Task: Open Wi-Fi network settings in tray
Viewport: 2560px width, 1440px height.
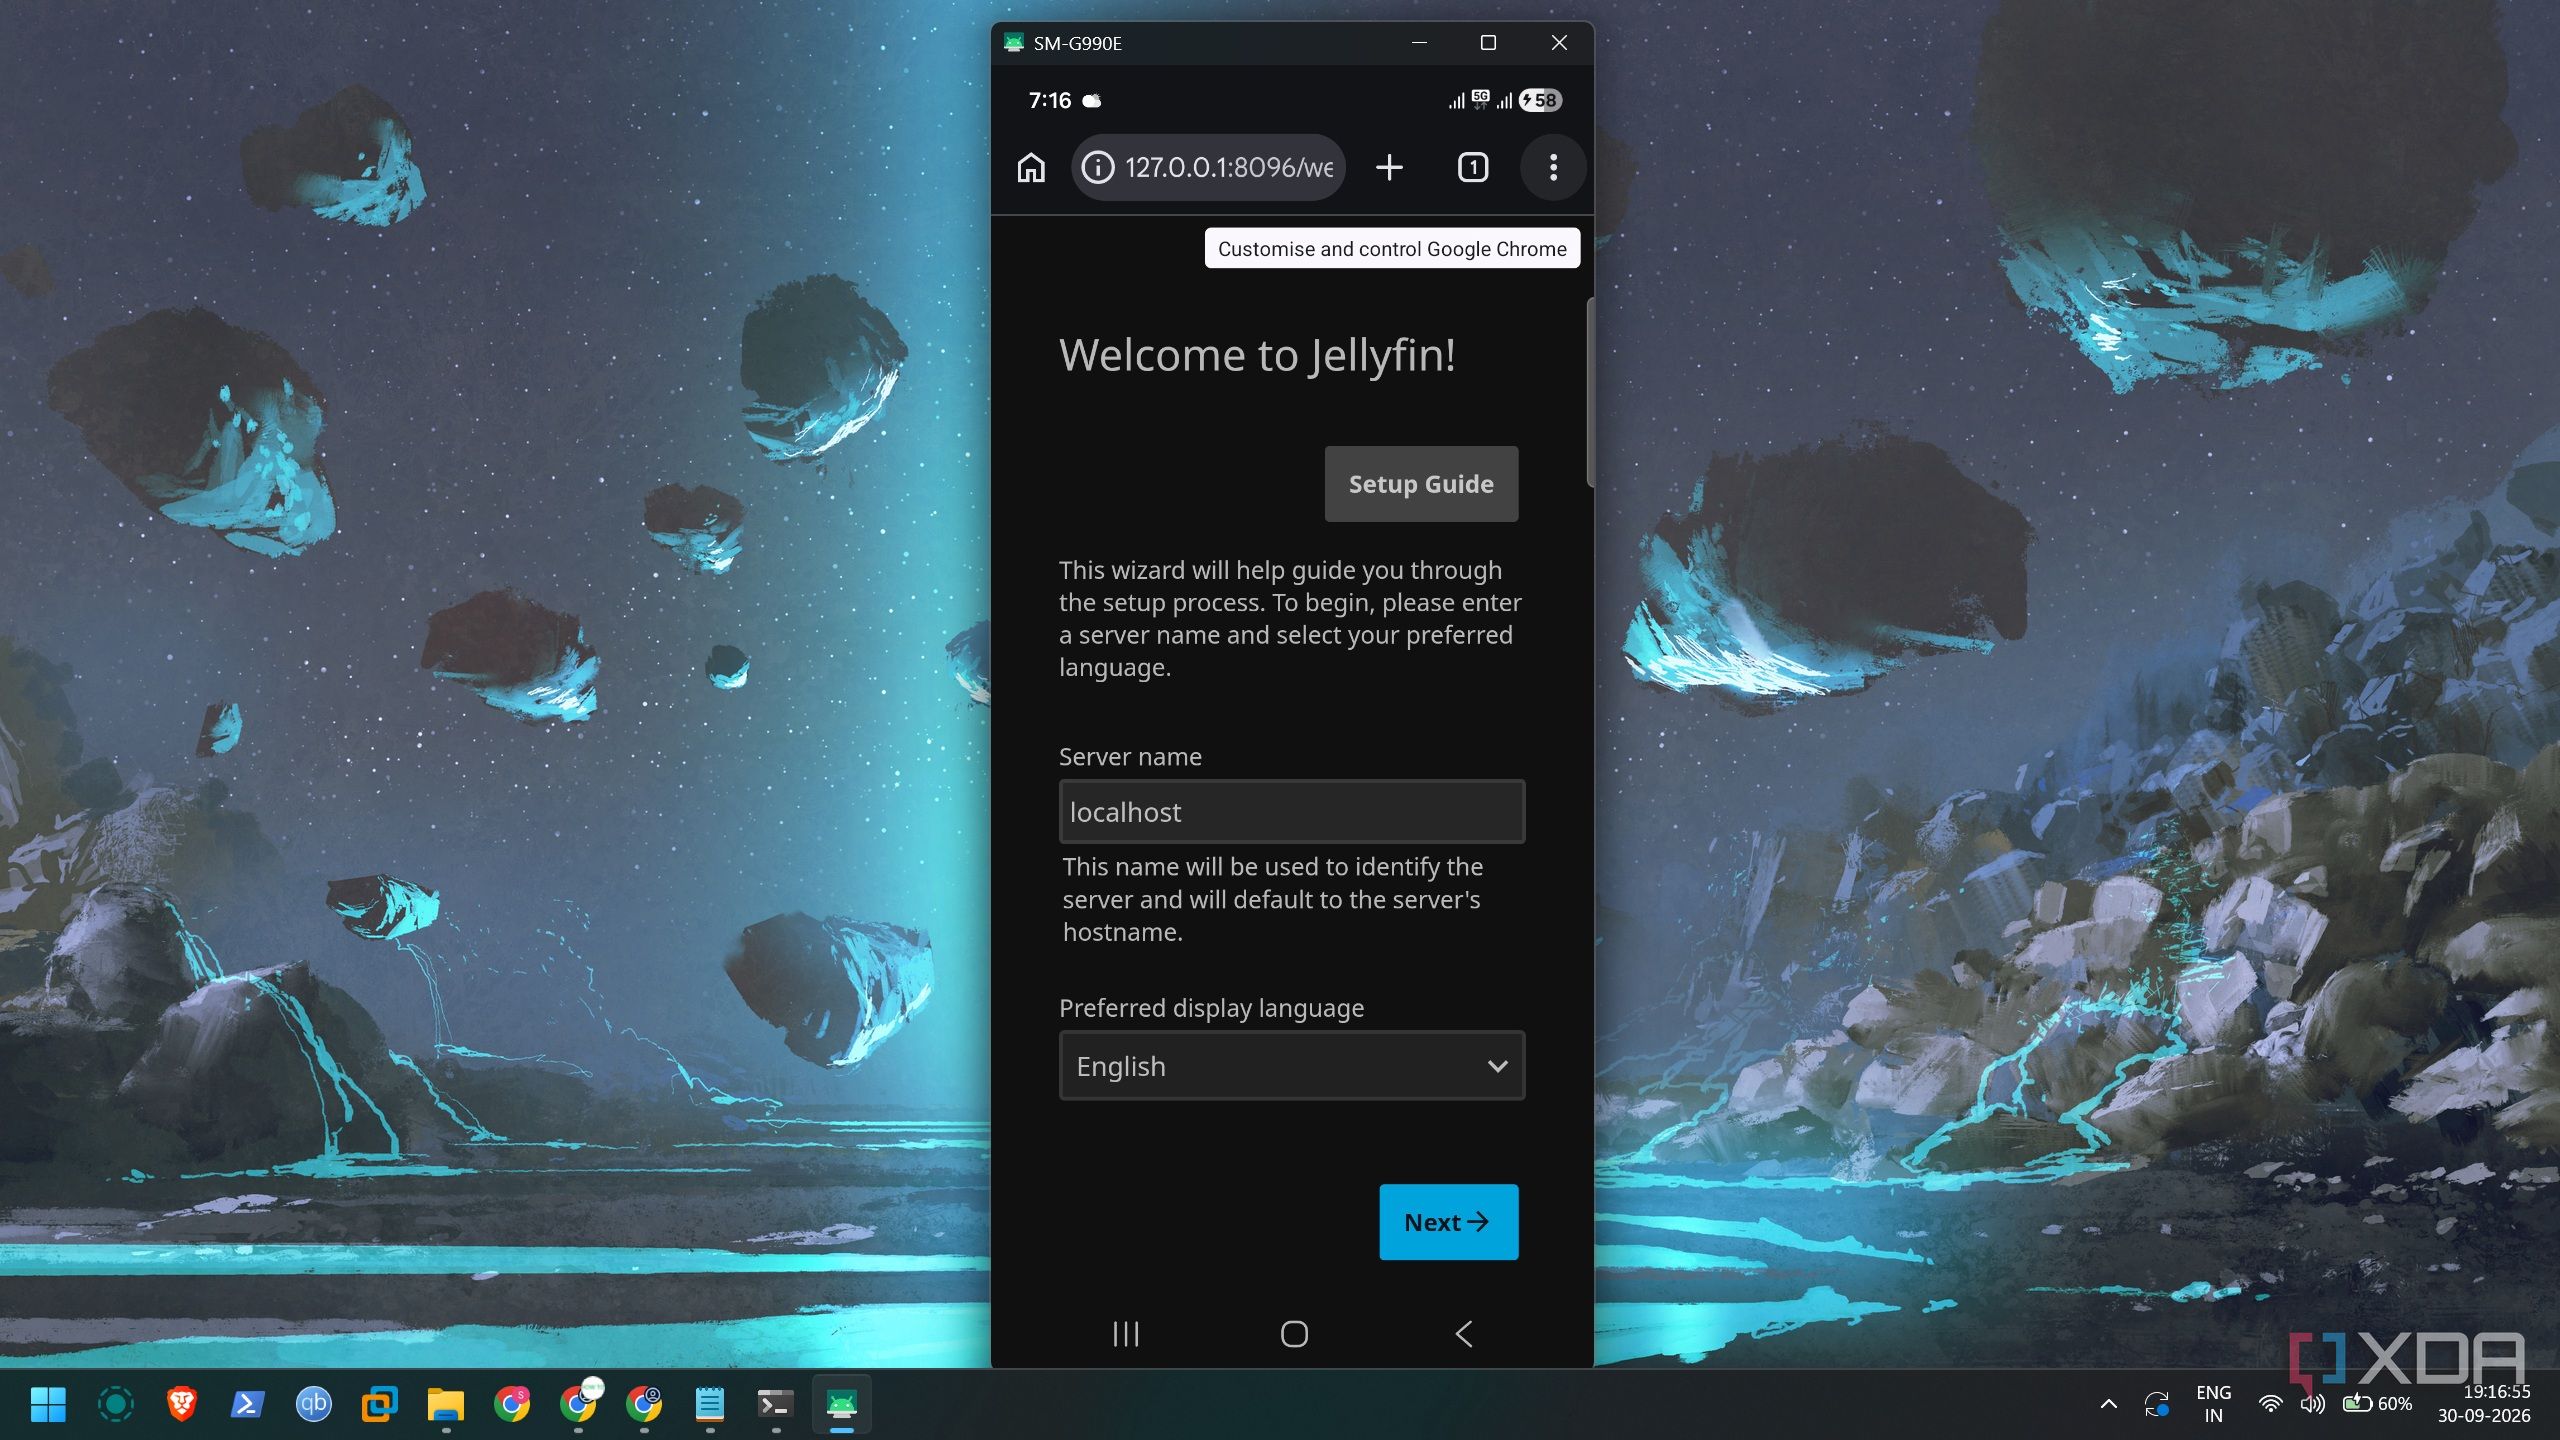Action: 2271,1404
